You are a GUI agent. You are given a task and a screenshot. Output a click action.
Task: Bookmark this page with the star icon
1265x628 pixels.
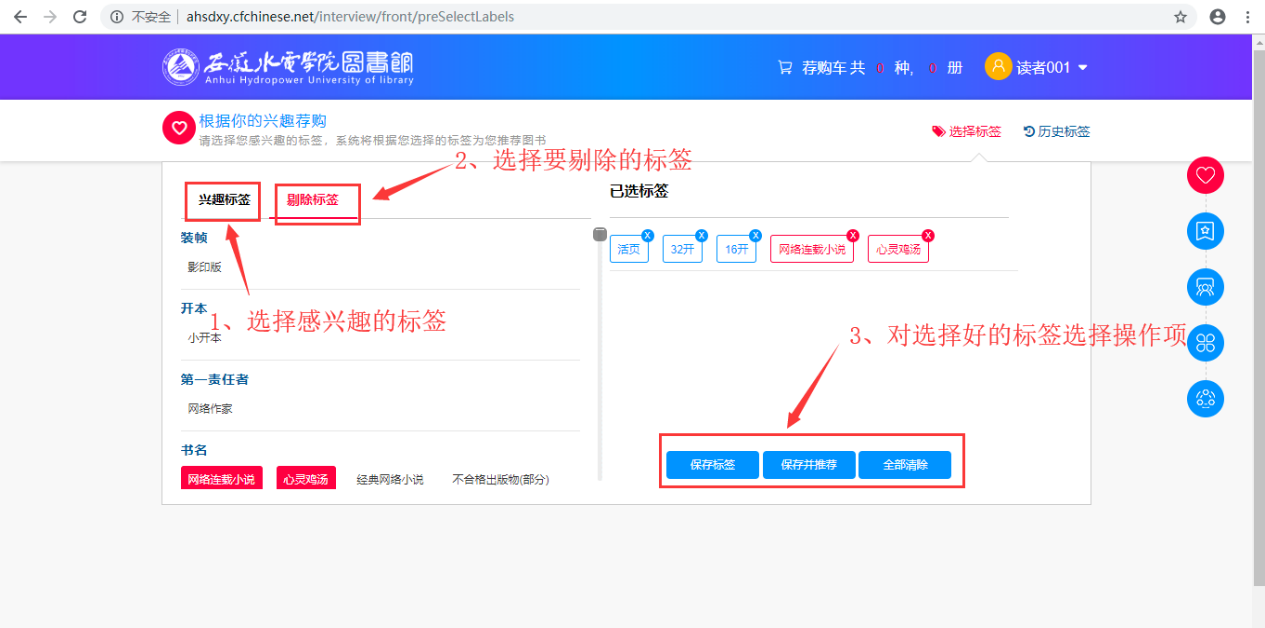coord(1180,17)
